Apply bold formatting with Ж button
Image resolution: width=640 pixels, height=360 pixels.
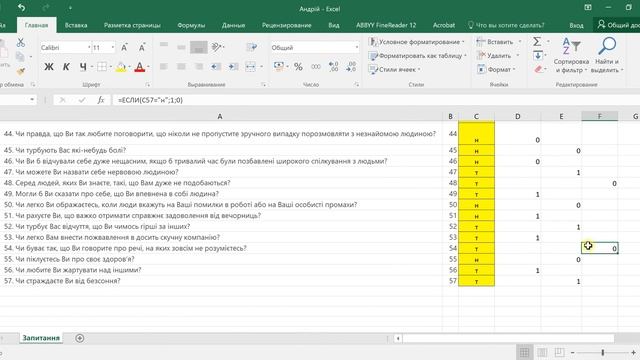(49, 67)
